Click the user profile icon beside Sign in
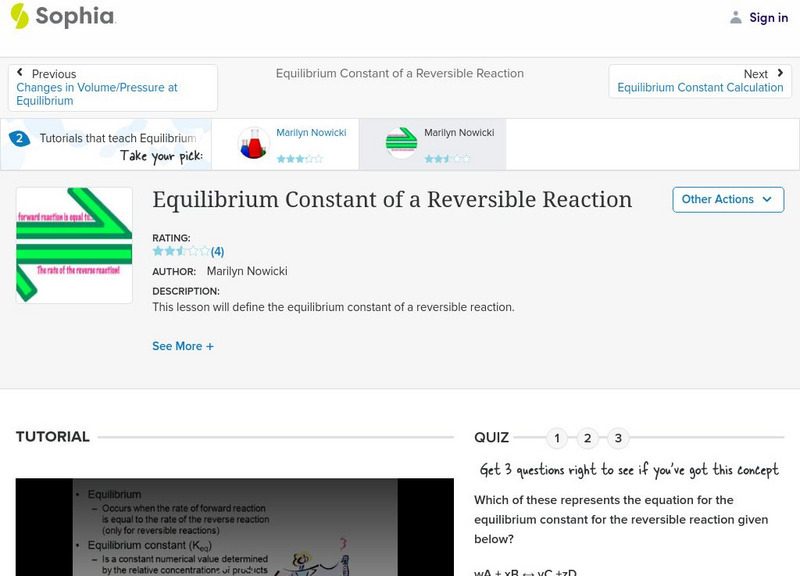This screenshot has width=800, height=576. 734,17
